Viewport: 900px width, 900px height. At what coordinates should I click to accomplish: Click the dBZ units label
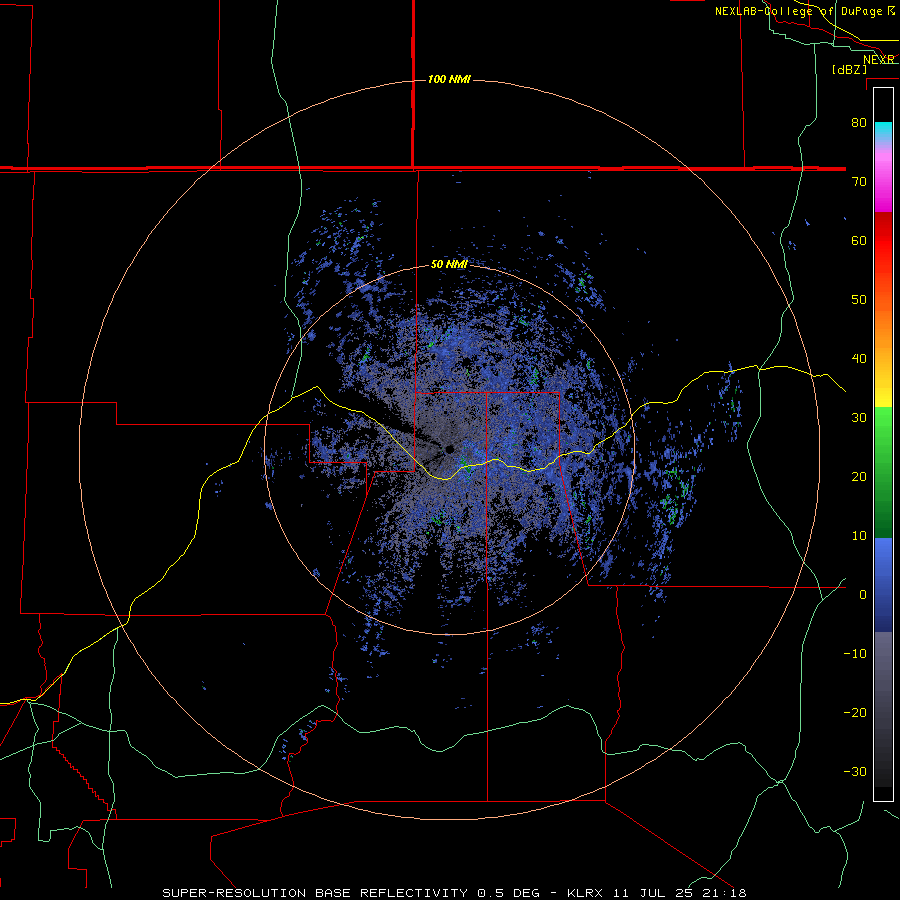click(x=849, y=70)
